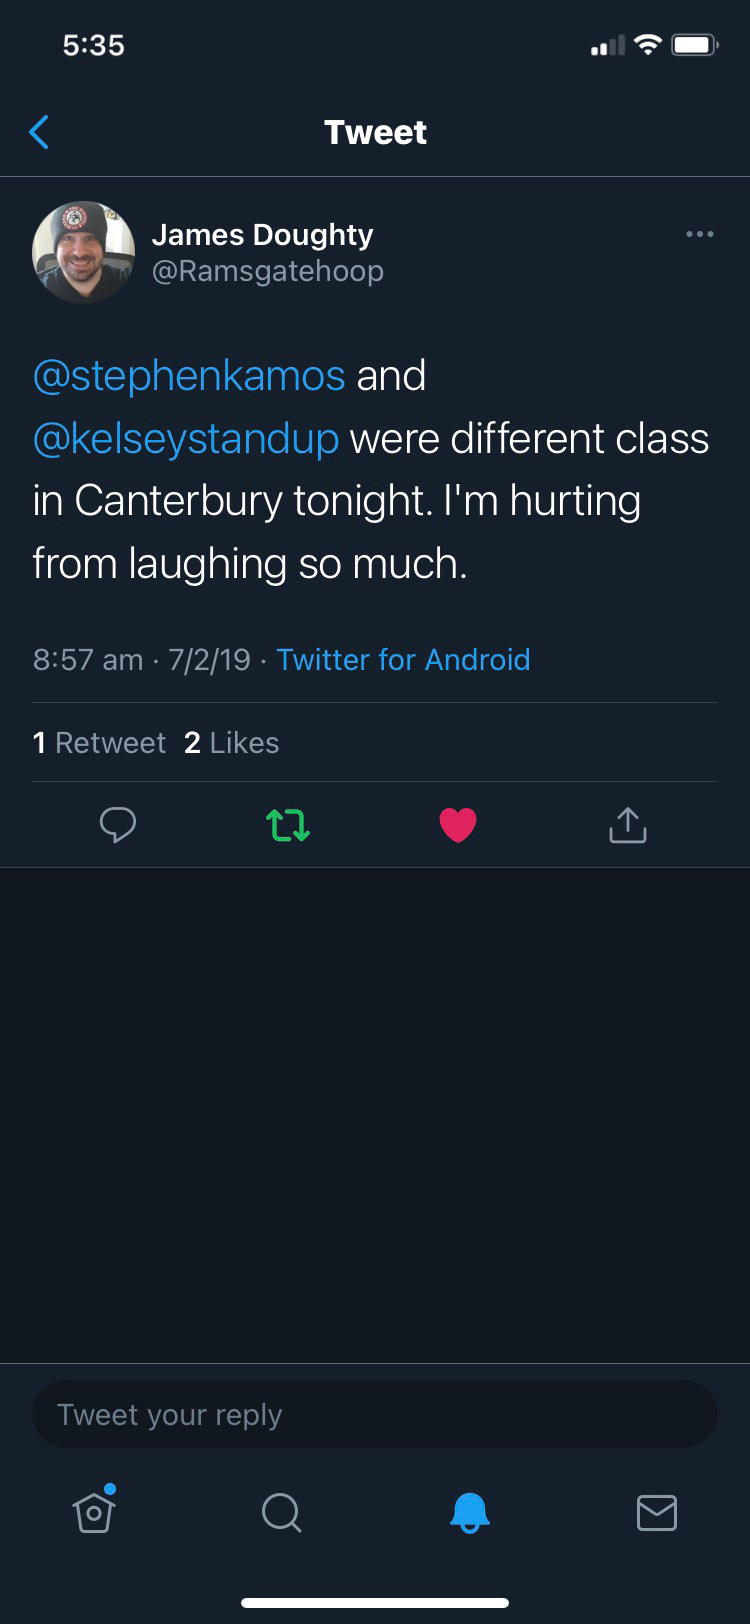Image resolution: width=750 pixels, height=1624 pixels.
Task: Tap James Doughty's profile picture
Action: (x=84, y=252)
